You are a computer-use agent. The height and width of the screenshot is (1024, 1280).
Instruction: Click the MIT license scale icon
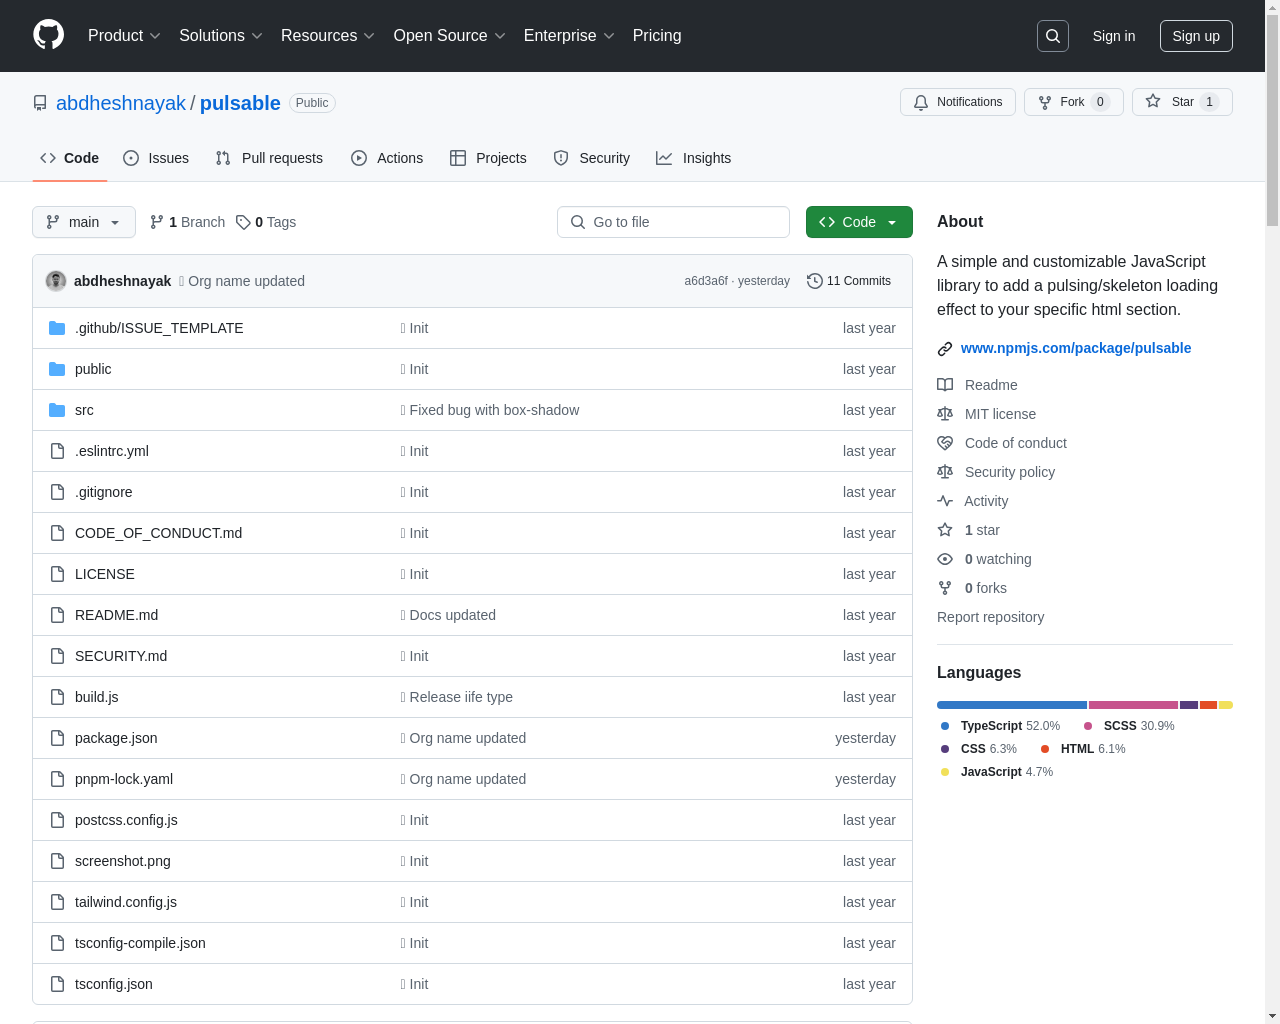945,414
